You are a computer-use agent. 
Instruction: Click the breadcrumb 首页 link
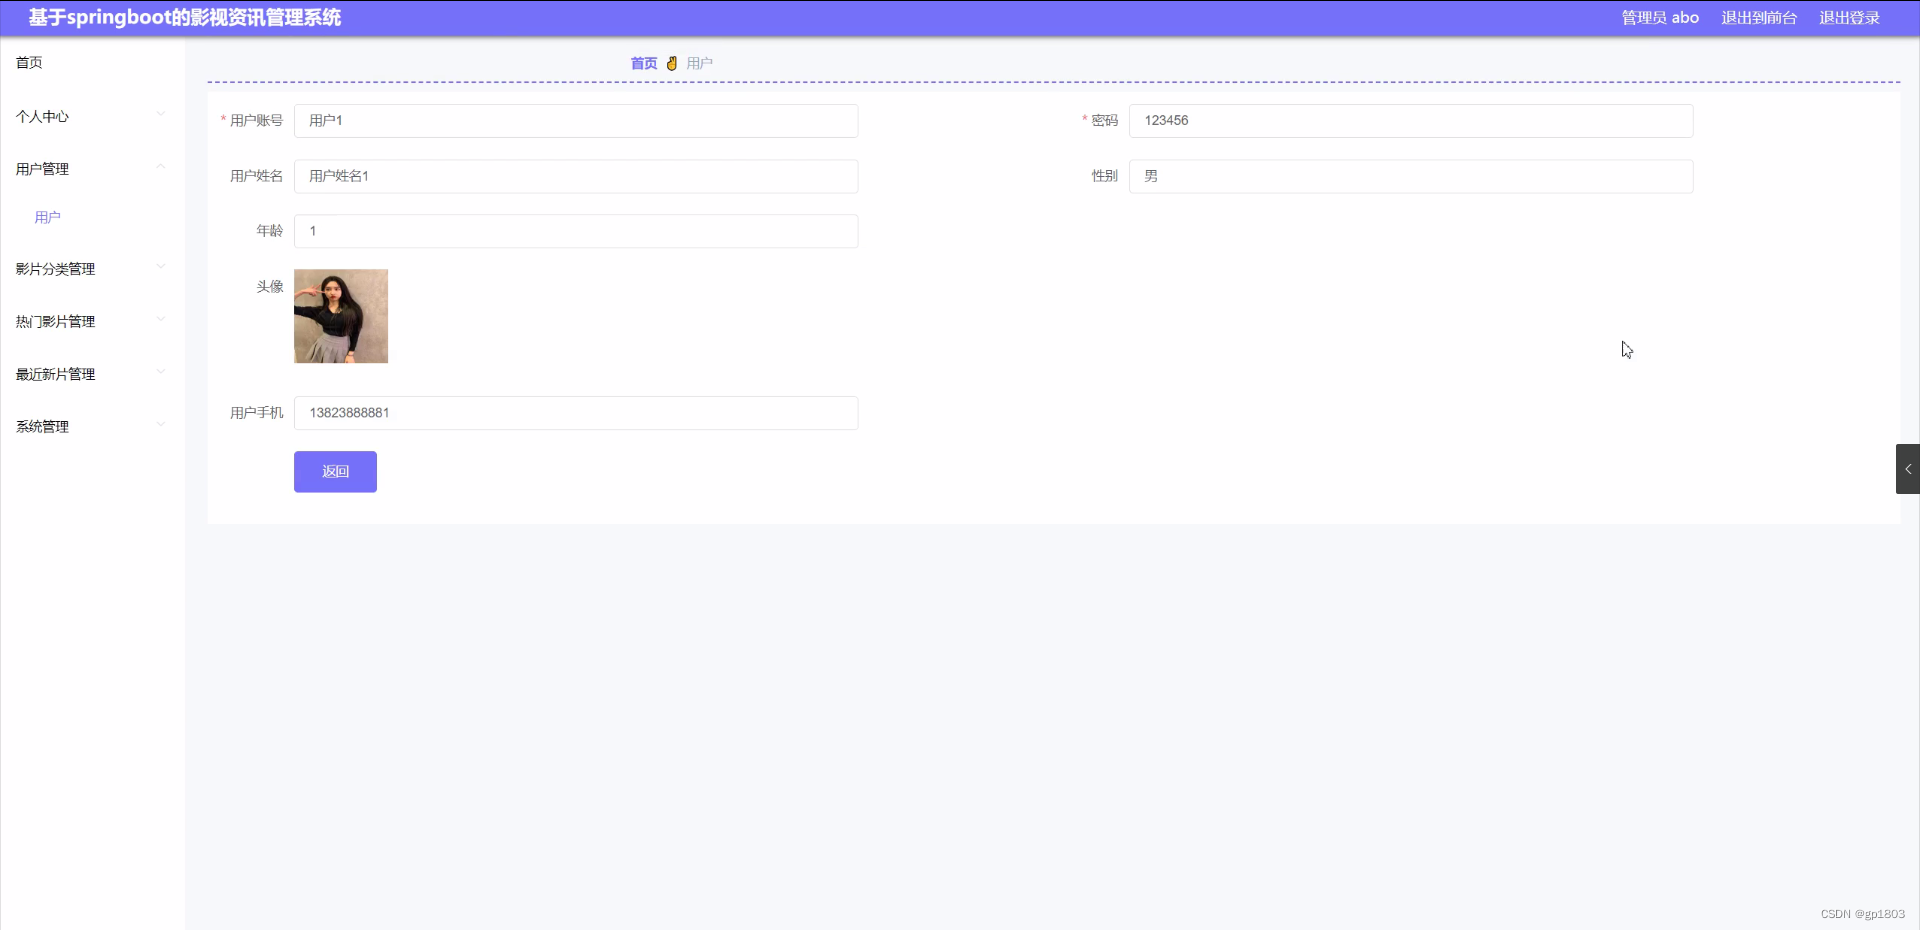click(x=643, y=63)
